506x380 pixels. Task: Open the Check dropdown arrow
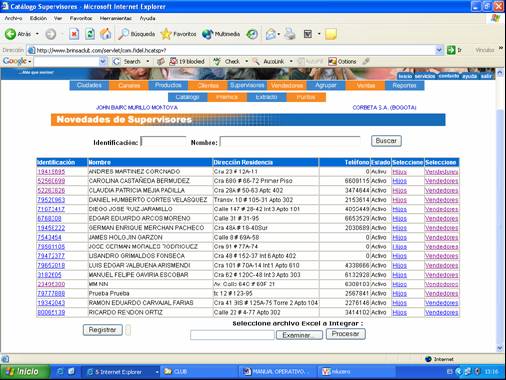pos(247,61)
